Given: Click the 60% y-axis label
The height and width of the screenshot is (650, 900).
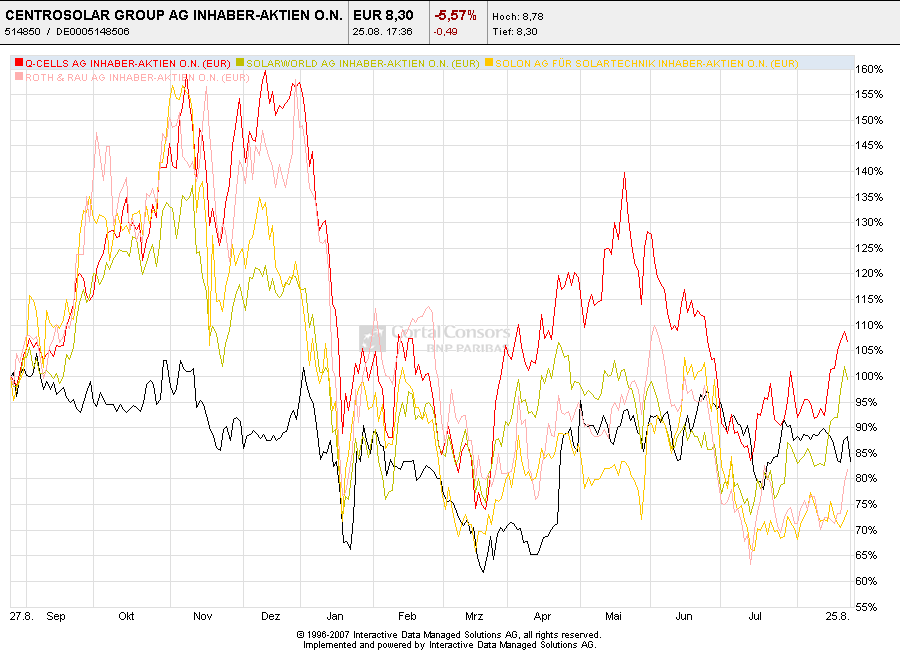Looking at the screenshot, I should (x=866, y=581).
